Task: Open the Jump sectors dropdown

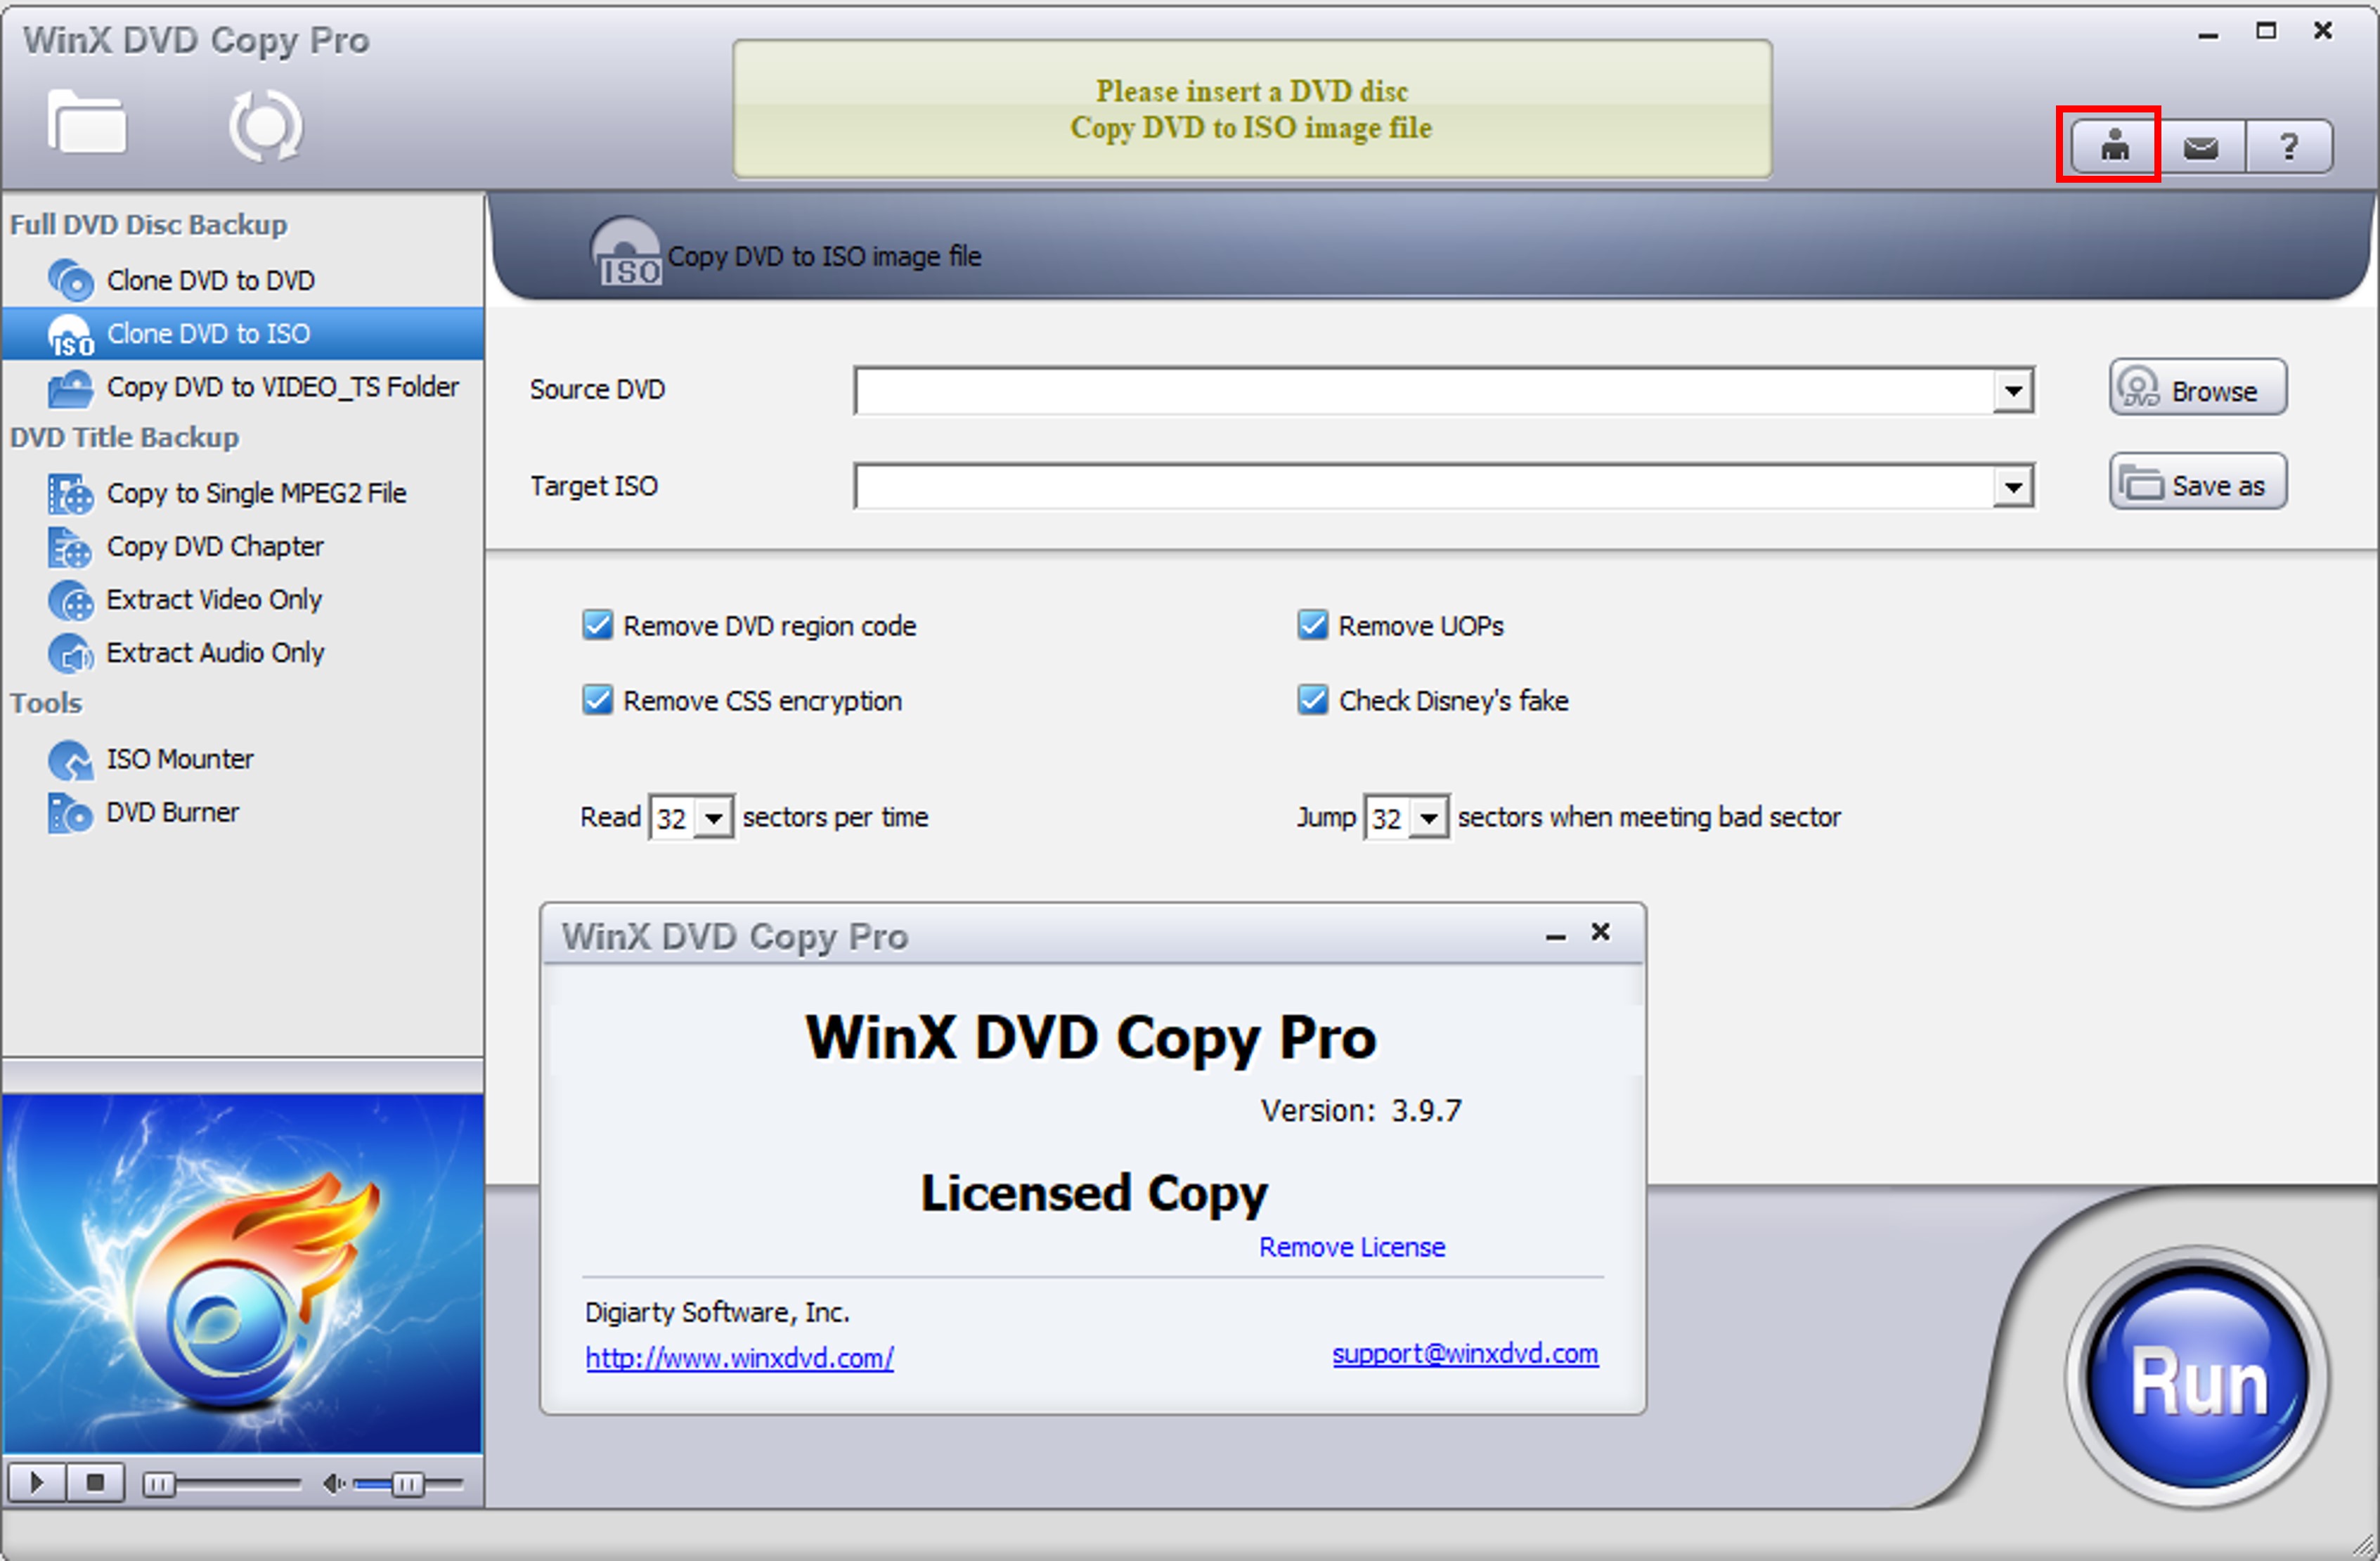Action: coord(1428,817)
